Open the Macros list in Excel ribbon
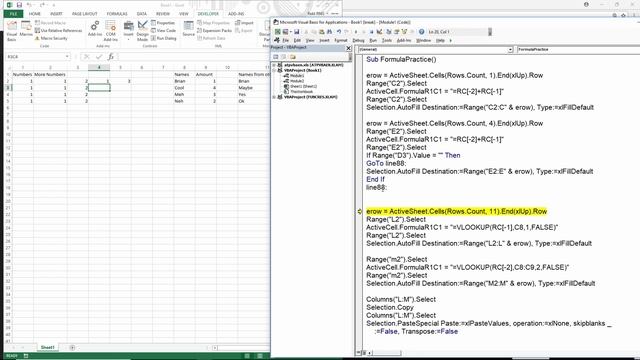 tap(26, 29)
